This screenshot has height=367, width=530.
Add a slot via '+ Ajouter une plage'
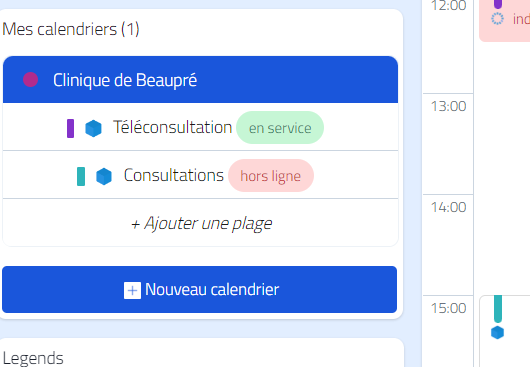[201, 223]
